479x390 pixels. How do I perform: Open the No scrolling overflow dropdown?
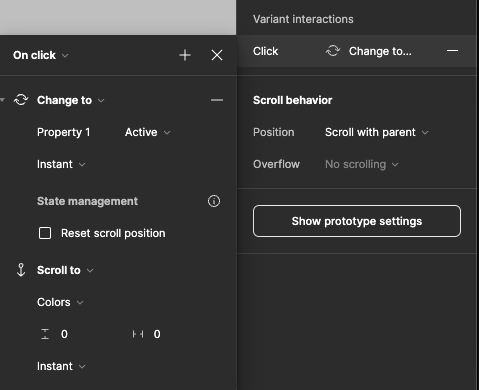(x=362, y=164)
